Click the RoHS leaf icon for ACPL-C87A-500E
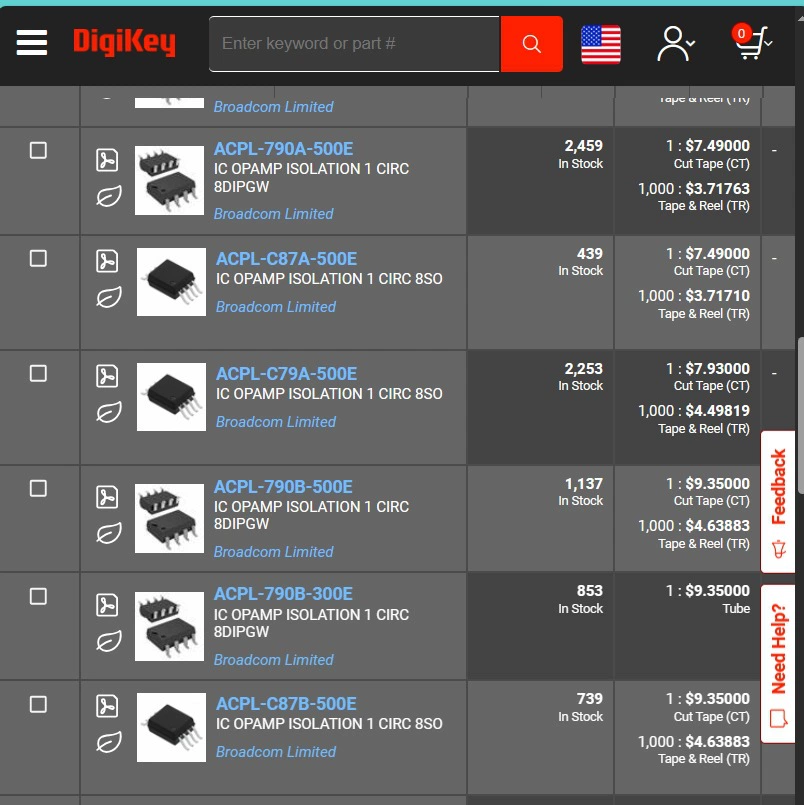 [x=109, y=297]
